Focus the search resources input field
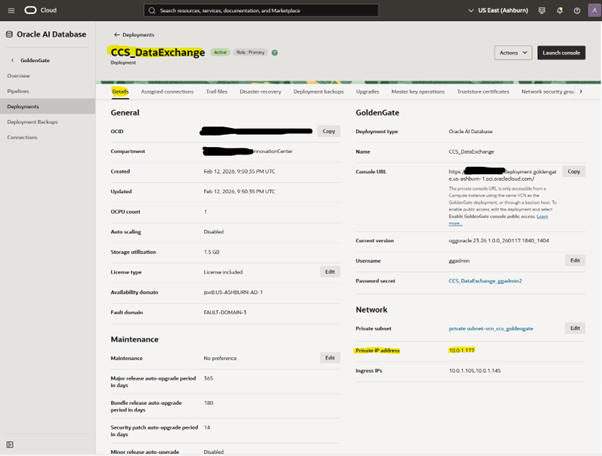 pos(261,10)
